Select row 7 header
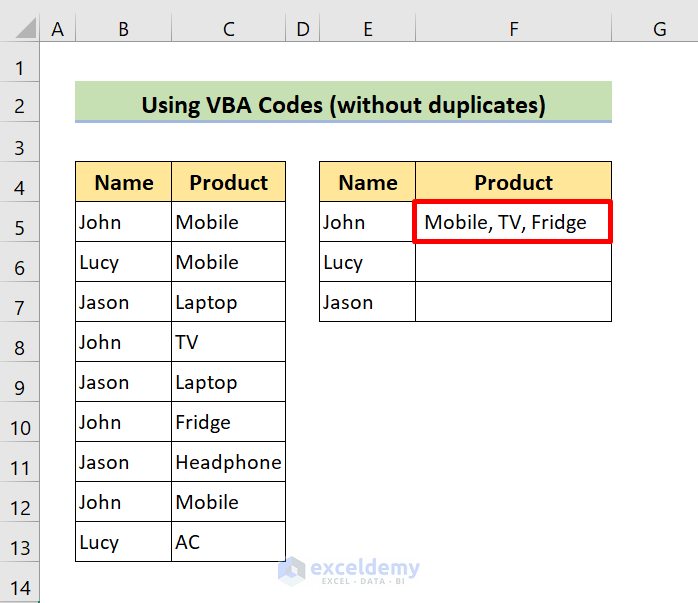 pyautogui.click(x=19, y=302)
